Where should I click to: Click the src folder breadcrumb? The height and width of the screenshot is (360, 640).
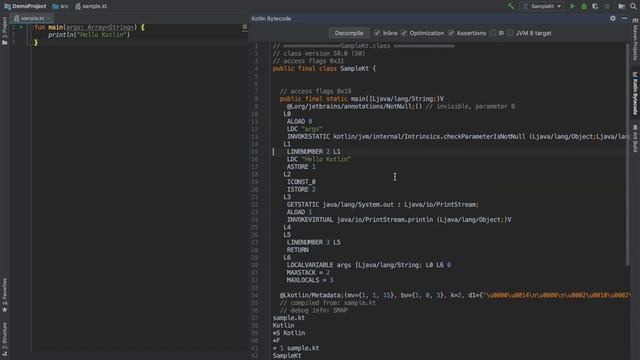pyautogui.click(x=60, y=6)
